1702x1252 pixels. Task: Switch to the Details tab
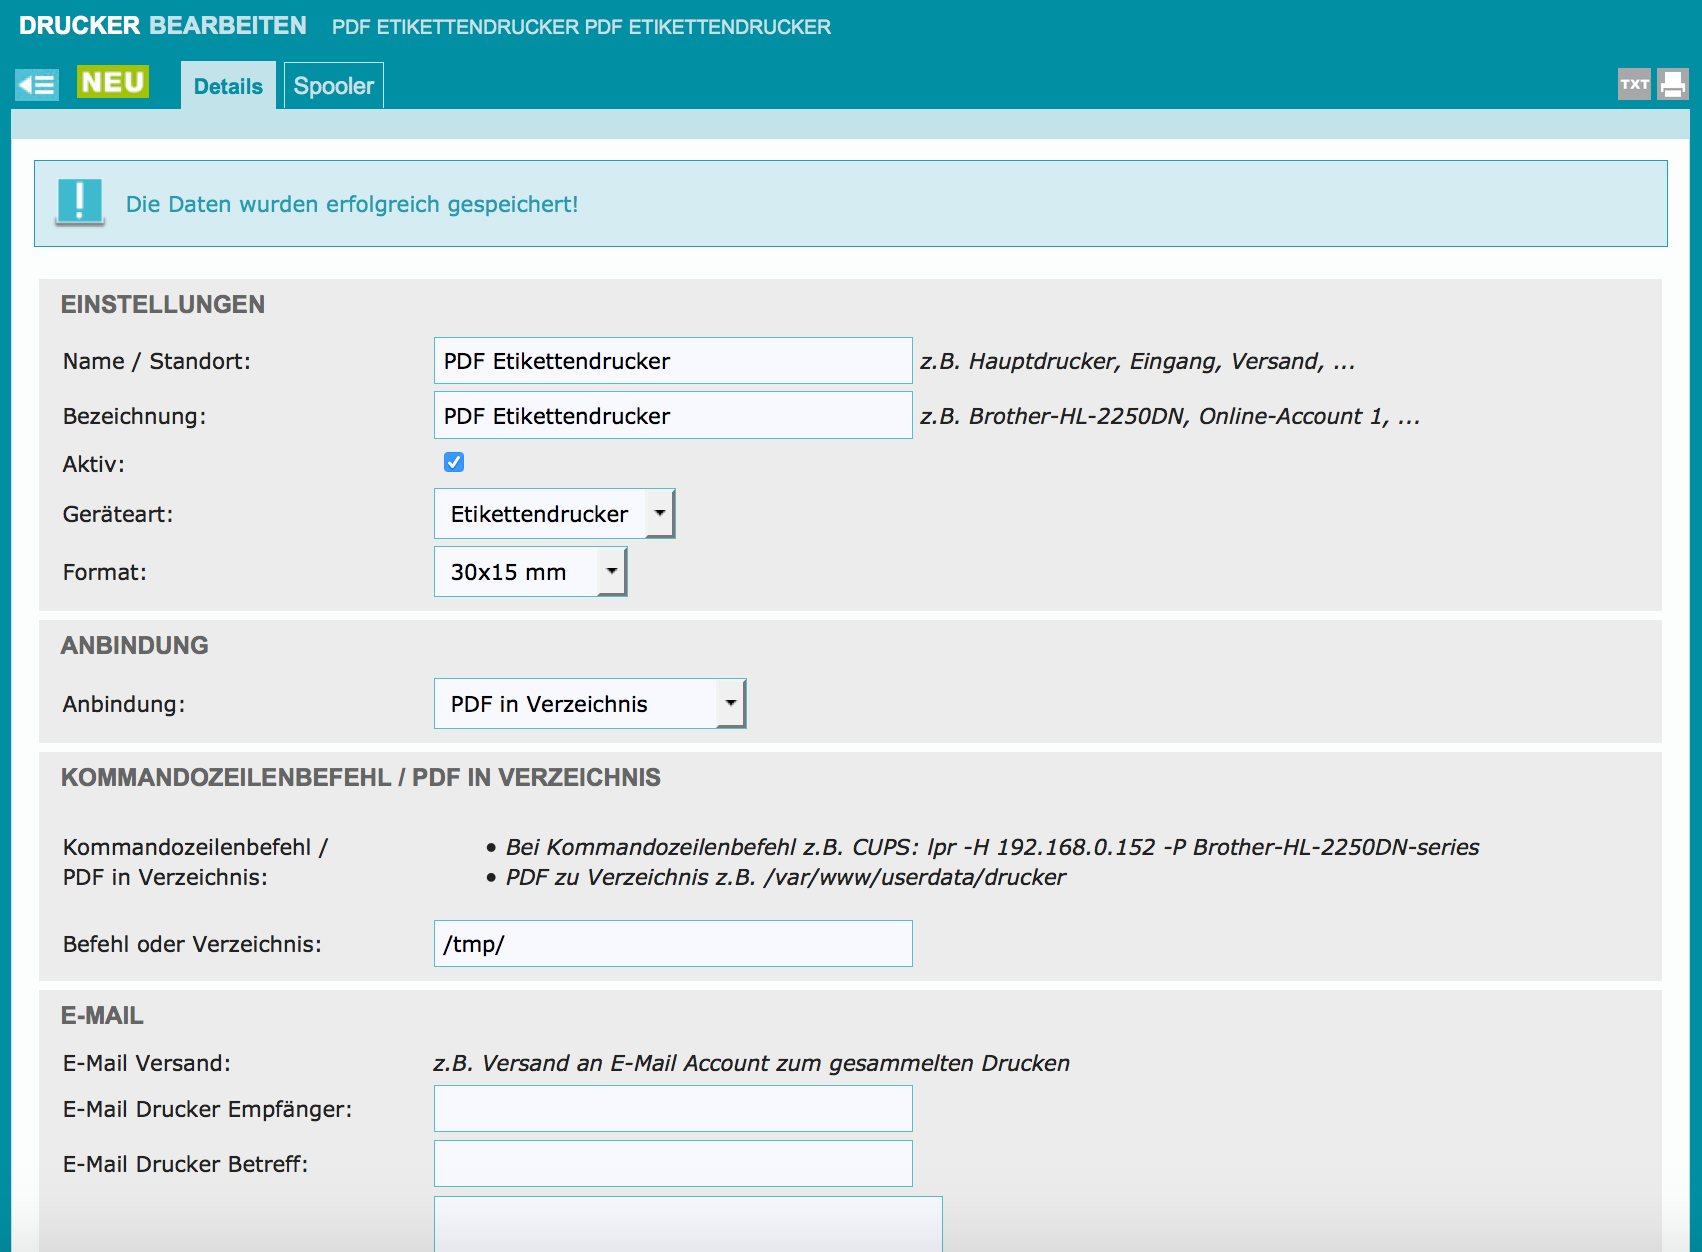[x=228, y=87]
